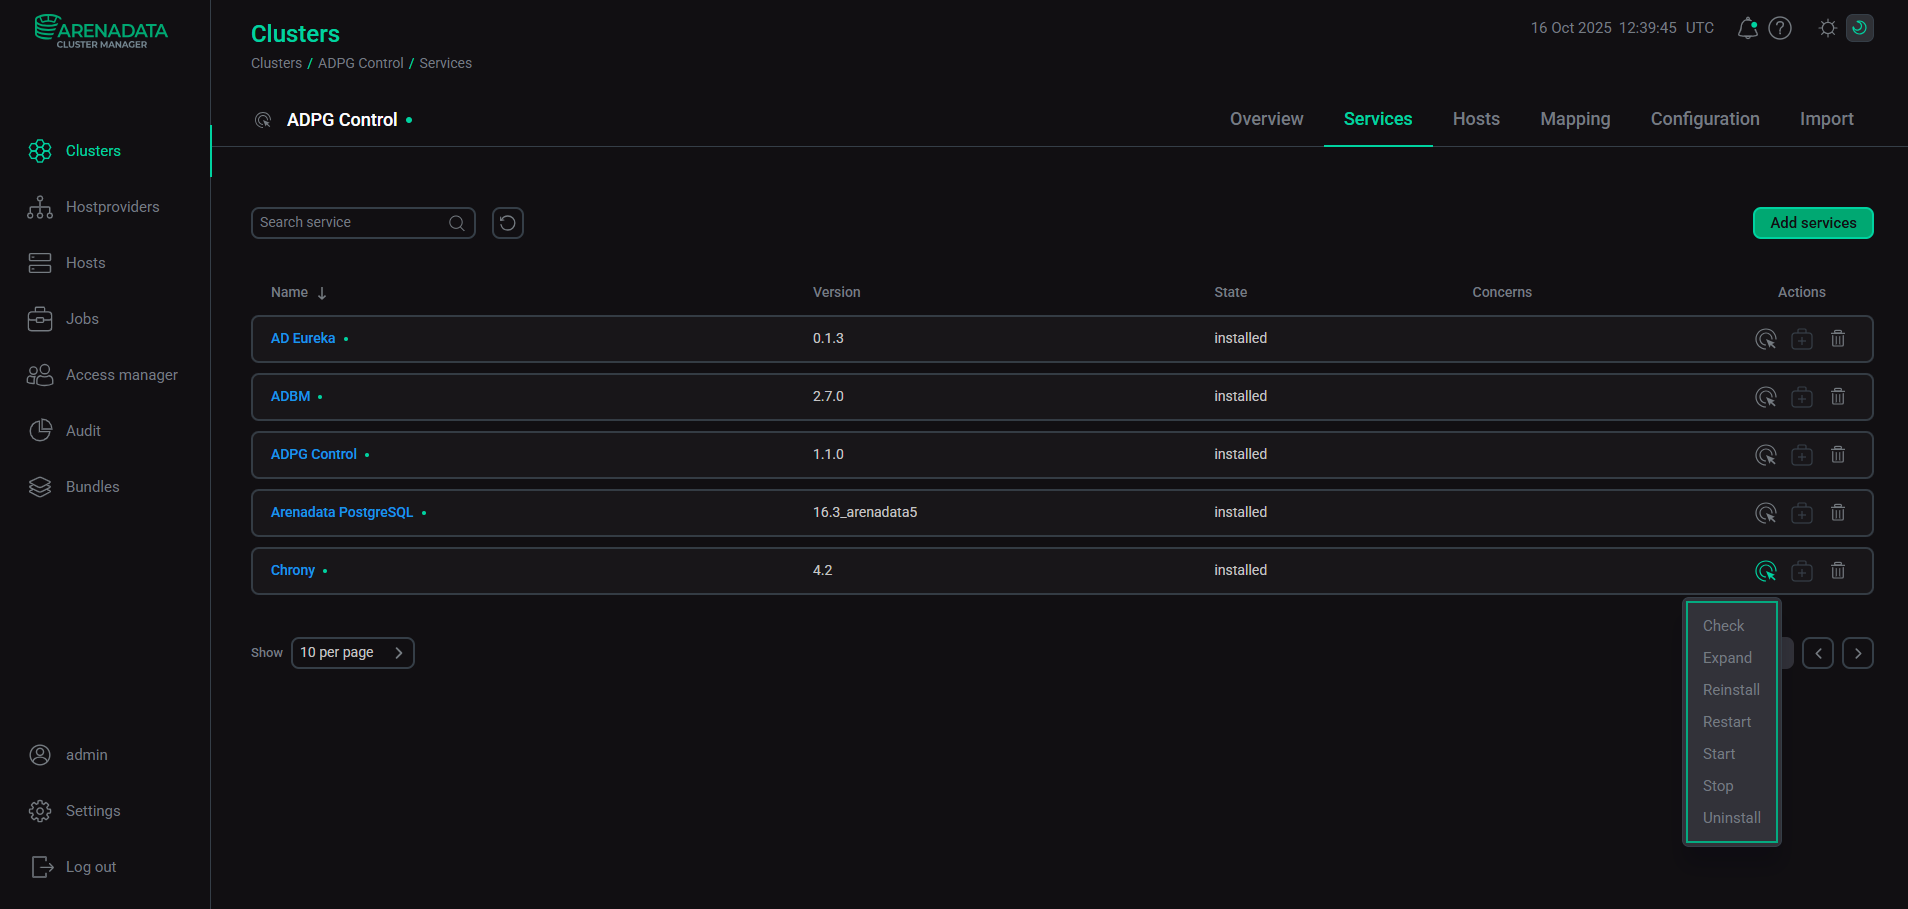The image size is (1908, 909).
Task: Open the Jobs section in sidebar
Action: click(x=82, y=318)
